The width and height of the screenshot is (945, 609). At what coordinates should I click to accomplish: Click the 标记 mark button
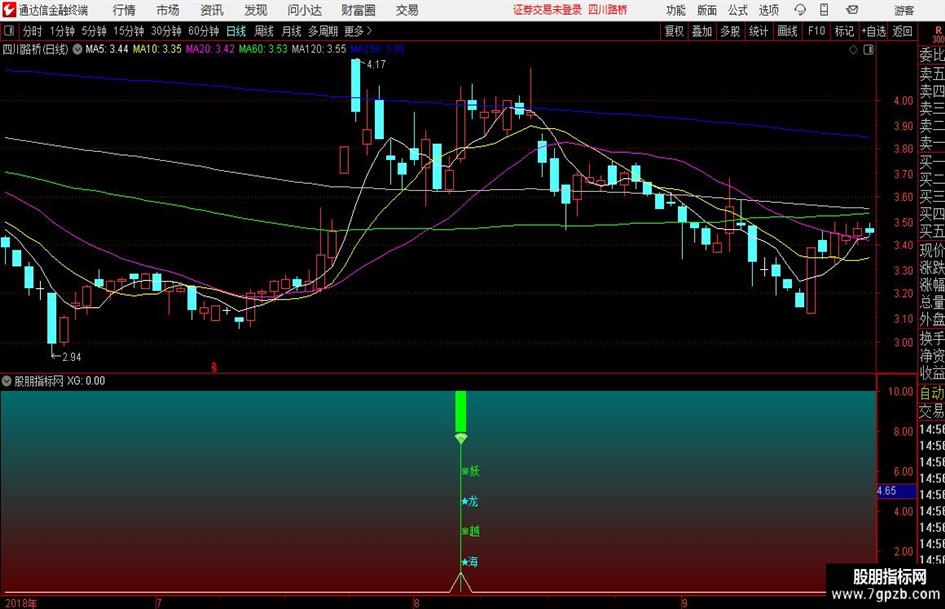coord(844,31)
